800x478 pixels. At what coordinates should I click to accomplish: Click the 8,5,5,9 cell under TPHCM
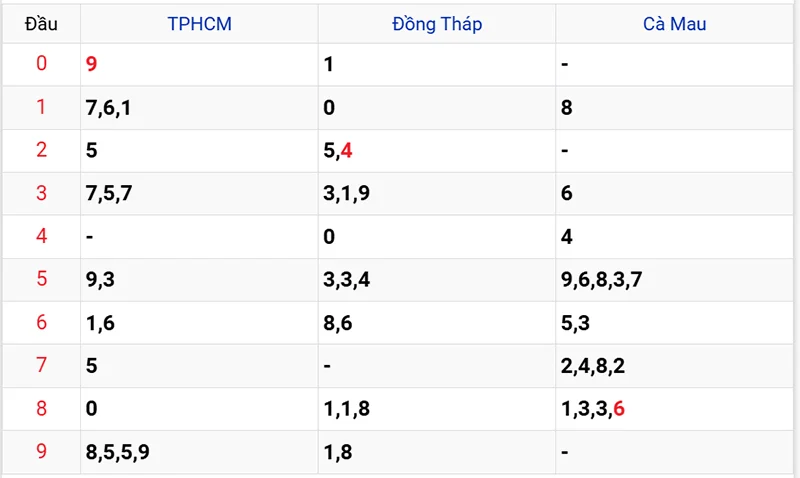click(x=118, y=452)
